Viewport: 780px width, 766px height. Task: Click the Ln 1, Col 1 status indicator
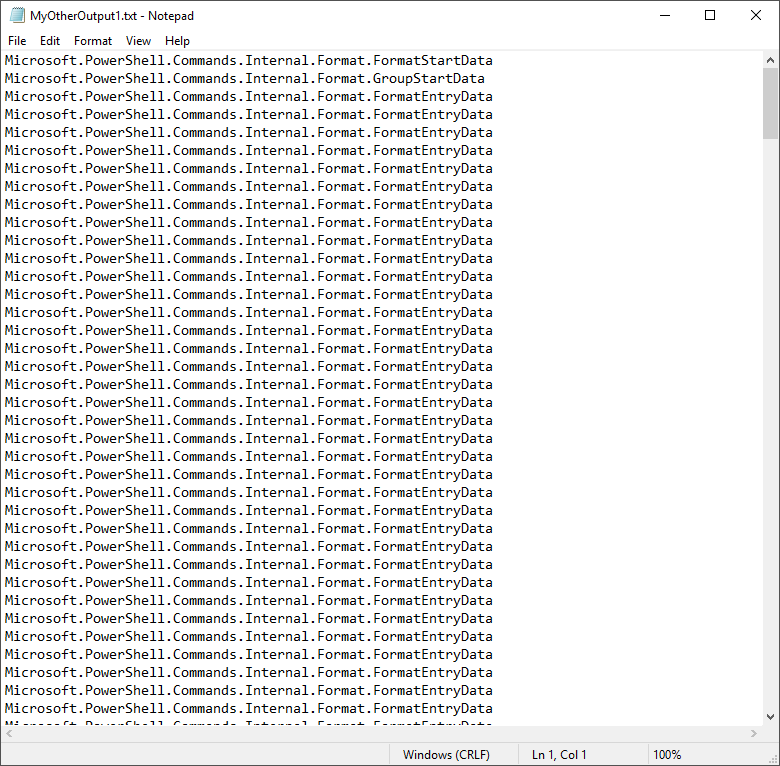(559, 755)
